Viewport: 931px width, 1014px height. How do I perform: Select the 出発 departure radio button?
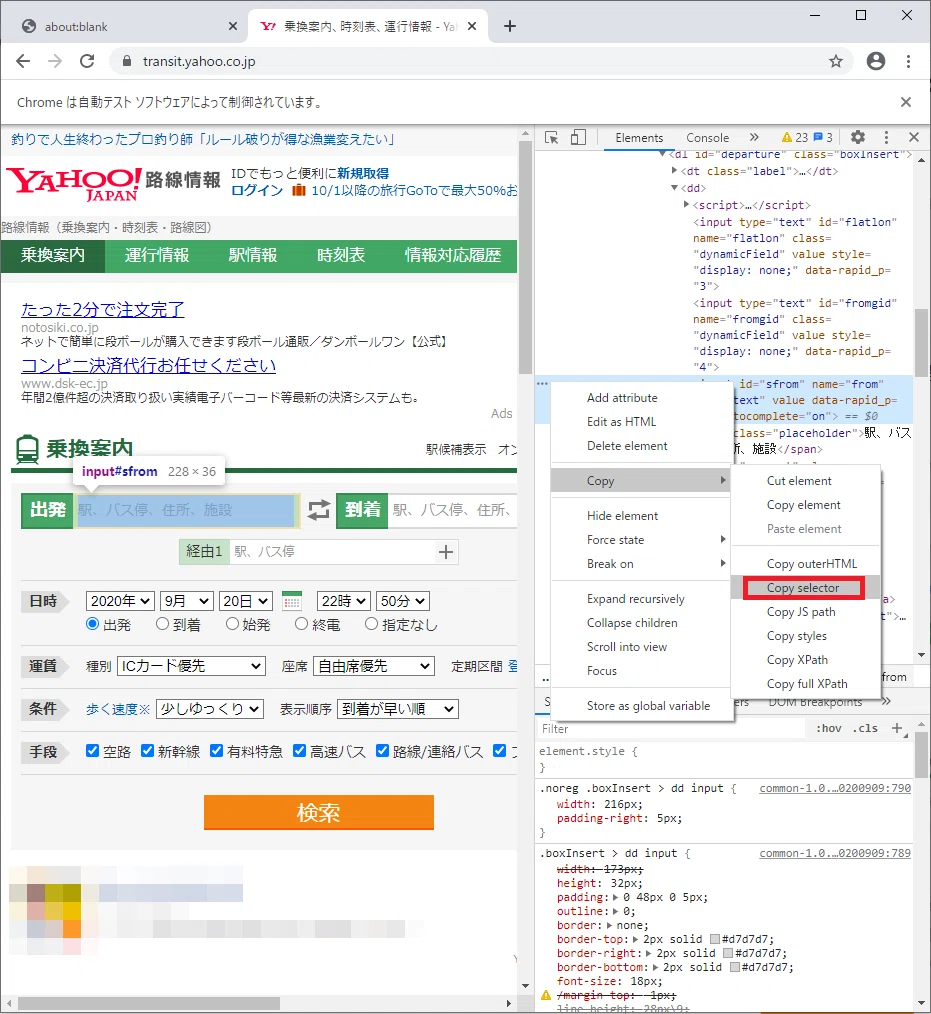coord(92,624)
